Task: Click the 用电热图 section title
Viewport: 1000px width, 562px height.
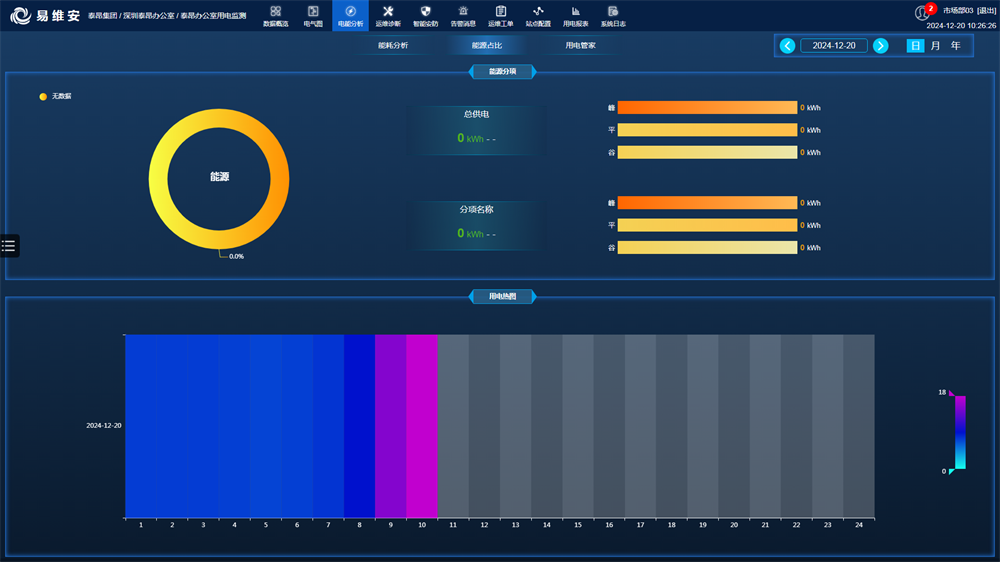Action: tap(503, 297)
